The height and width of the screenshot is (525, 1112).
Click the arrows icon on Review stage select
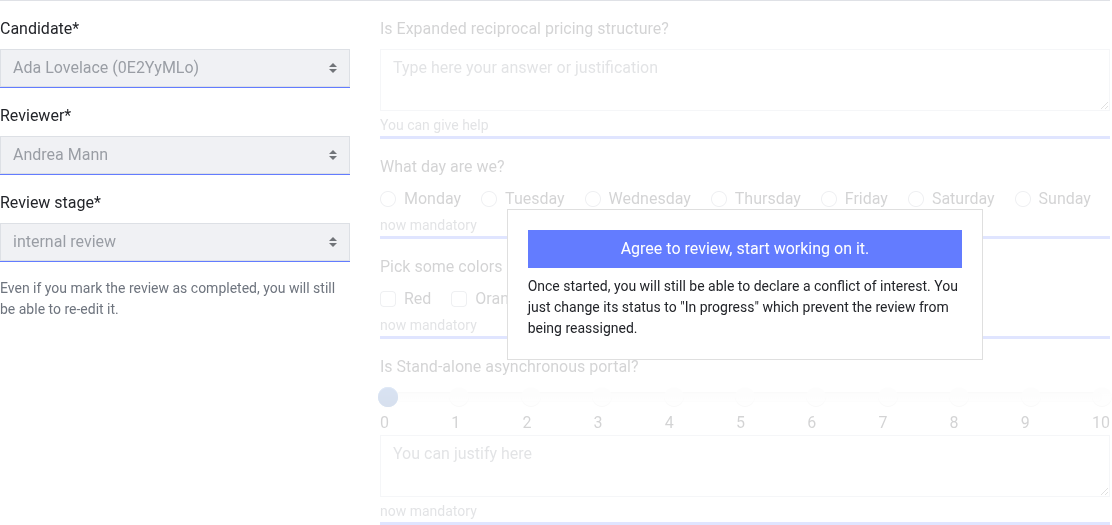pyautogui.click(x=333, y=242)
